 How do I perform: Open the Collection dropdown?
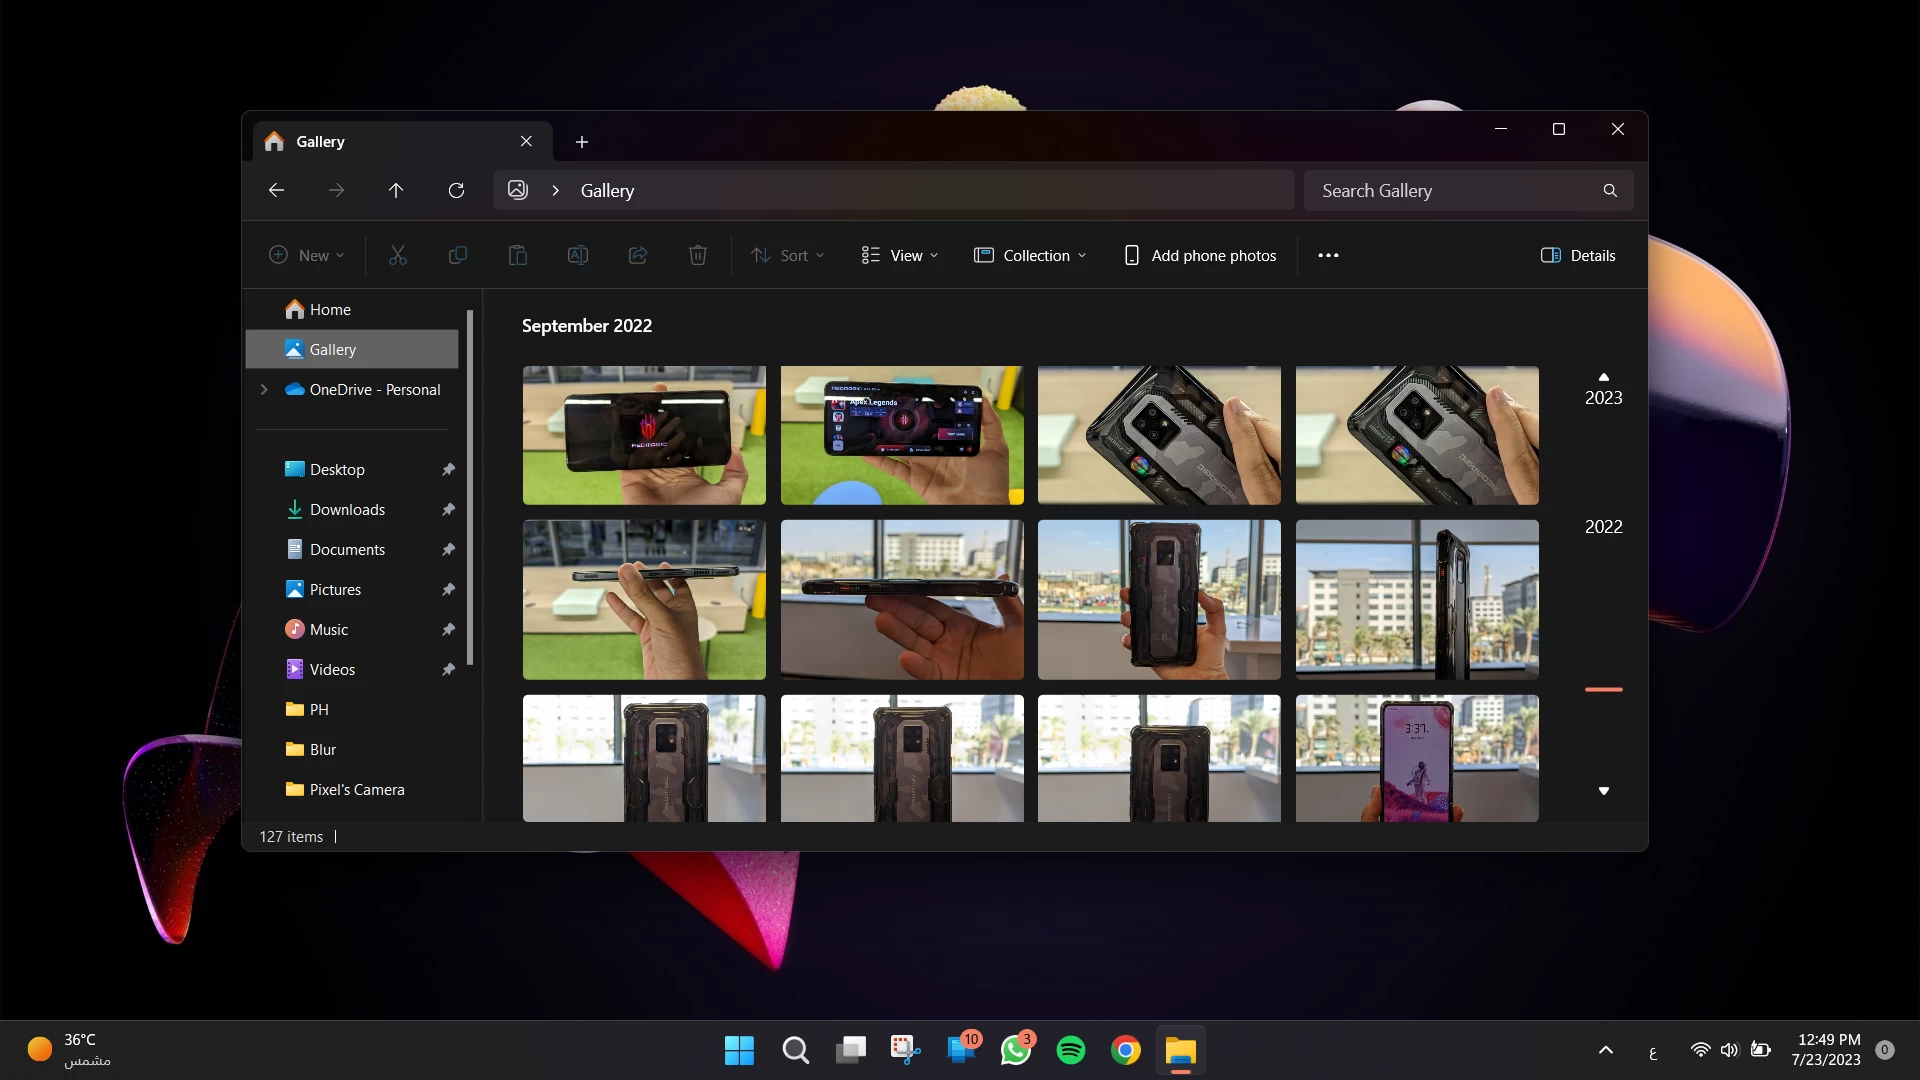click(1030, 256)
